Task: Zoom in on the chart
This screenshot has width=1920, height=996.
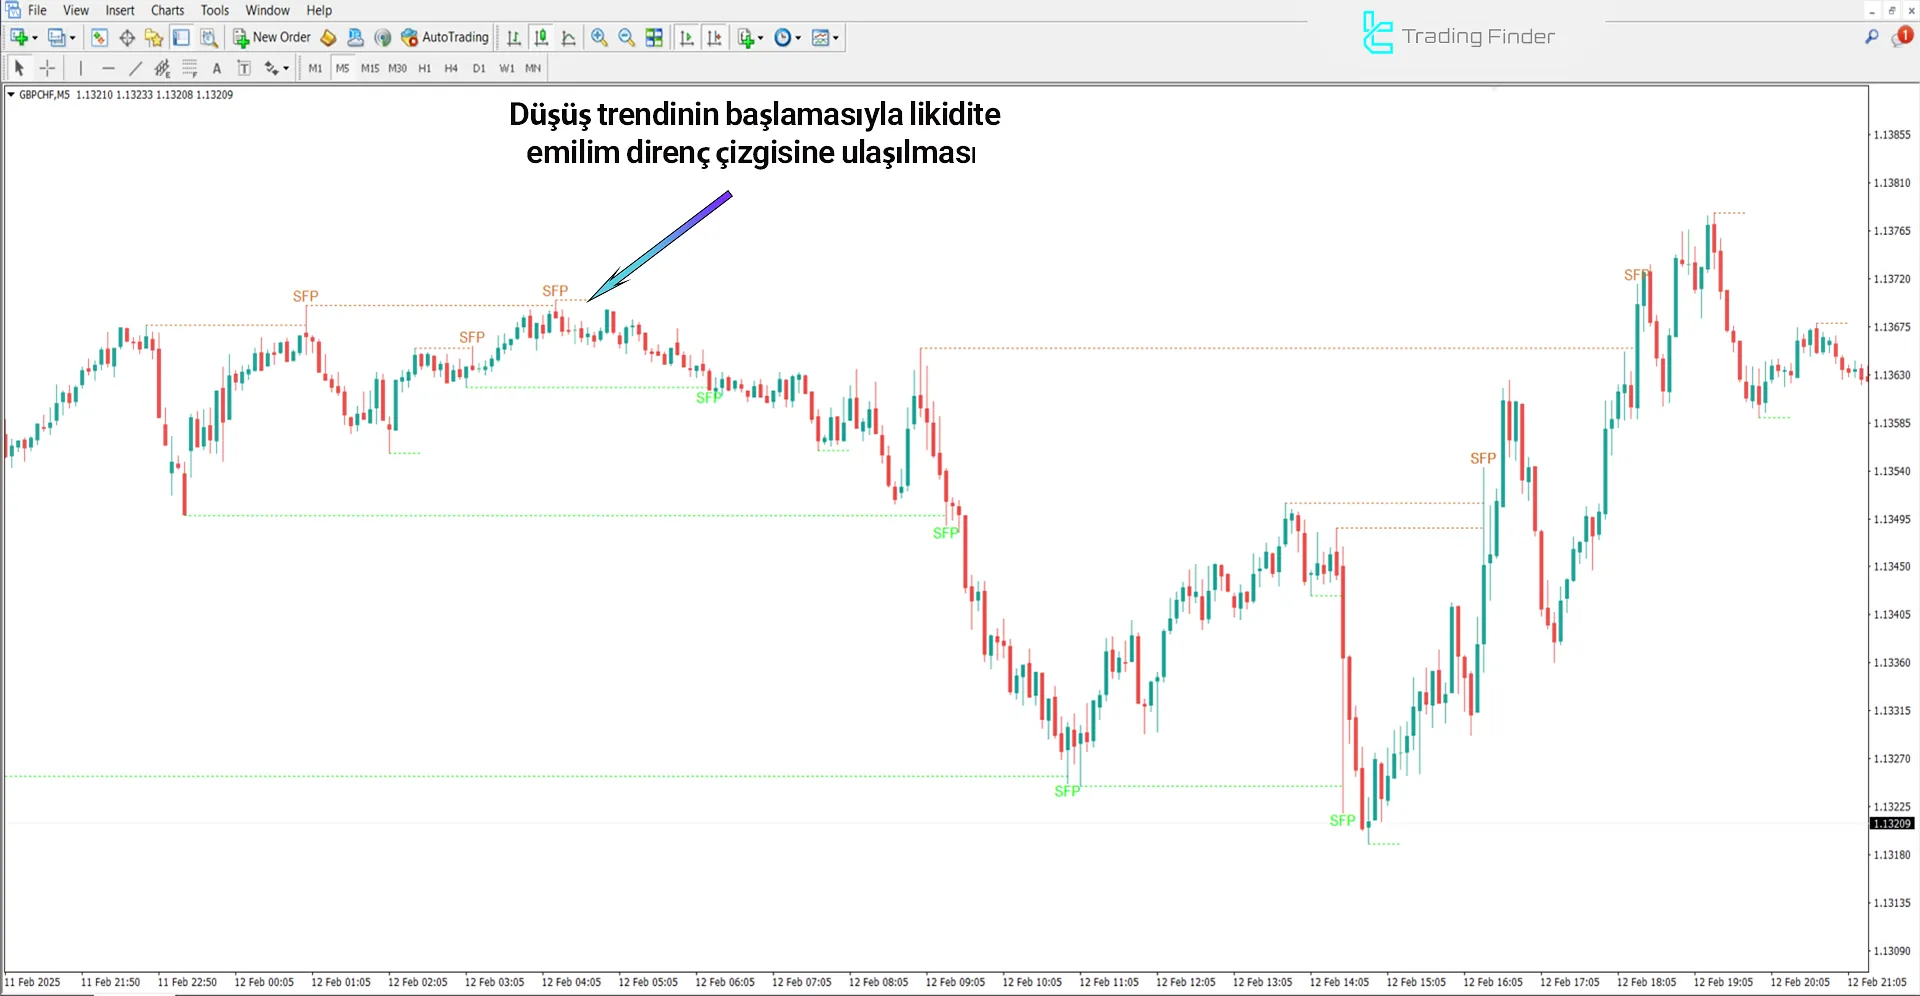Action: point(599,37)
